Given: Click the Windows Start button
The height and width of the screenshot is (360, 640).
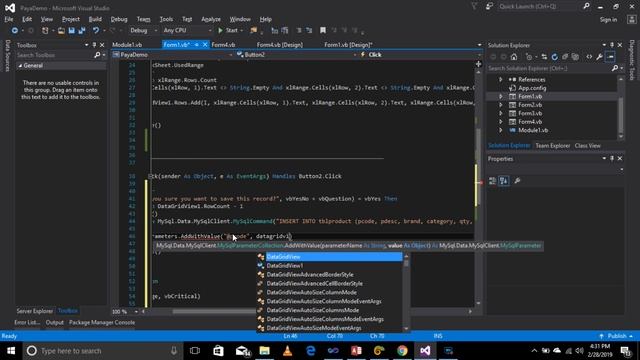Looking at the screenshot, I should [x=11, y=351].
